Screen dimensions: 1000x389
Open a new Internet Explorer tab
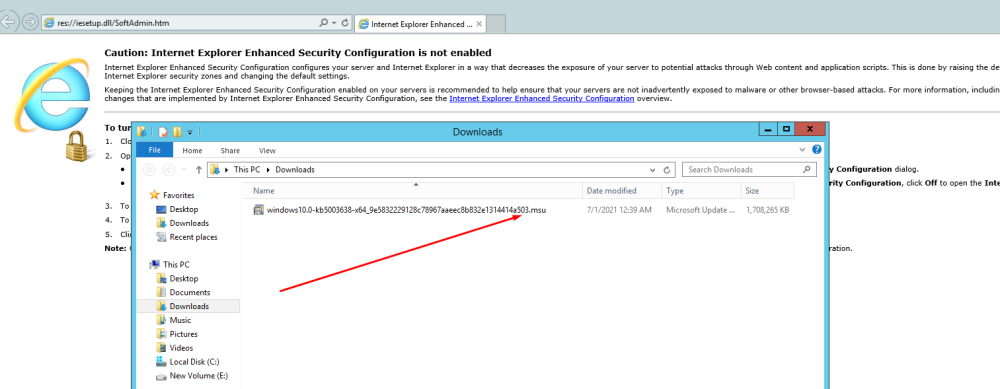[497, 24]
